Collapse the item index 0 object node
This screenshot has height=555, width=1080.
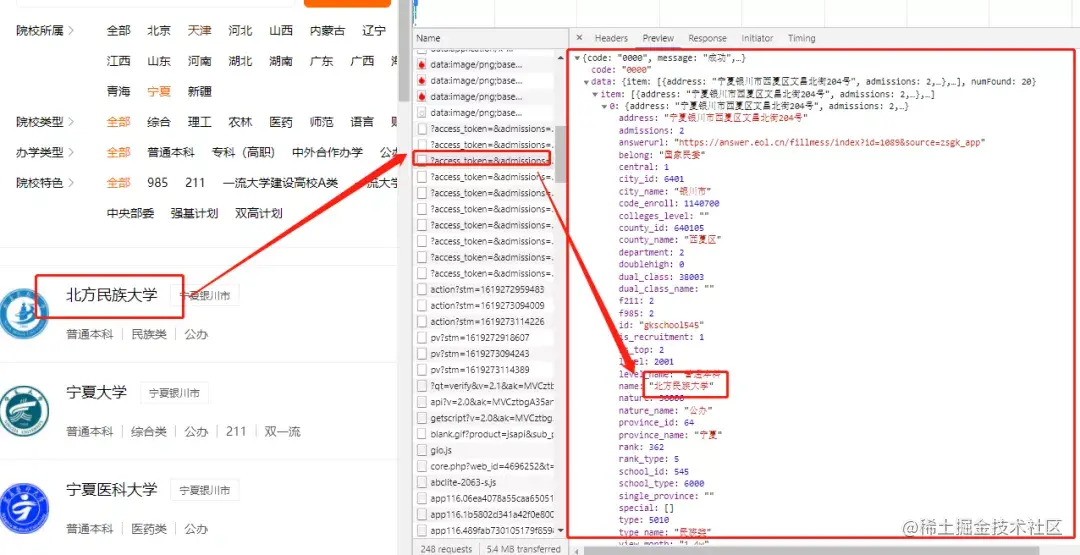click(605, 107)
